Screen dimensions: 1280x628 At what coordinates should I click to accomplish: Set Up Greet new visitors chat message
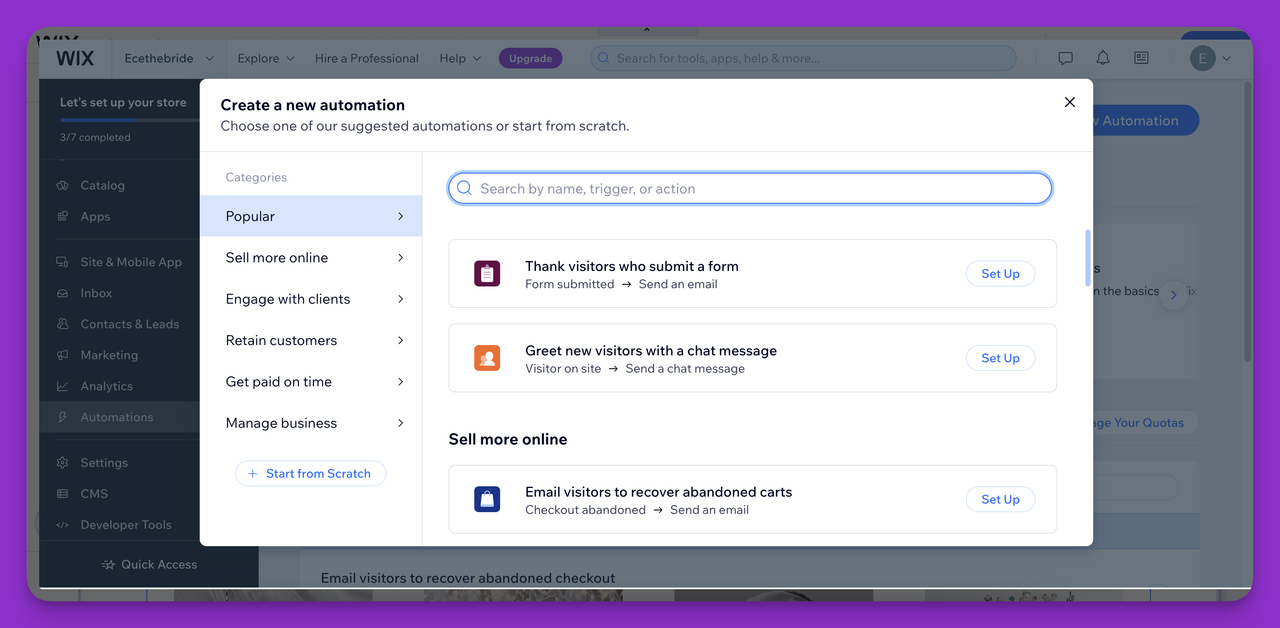coord(1000,358)
